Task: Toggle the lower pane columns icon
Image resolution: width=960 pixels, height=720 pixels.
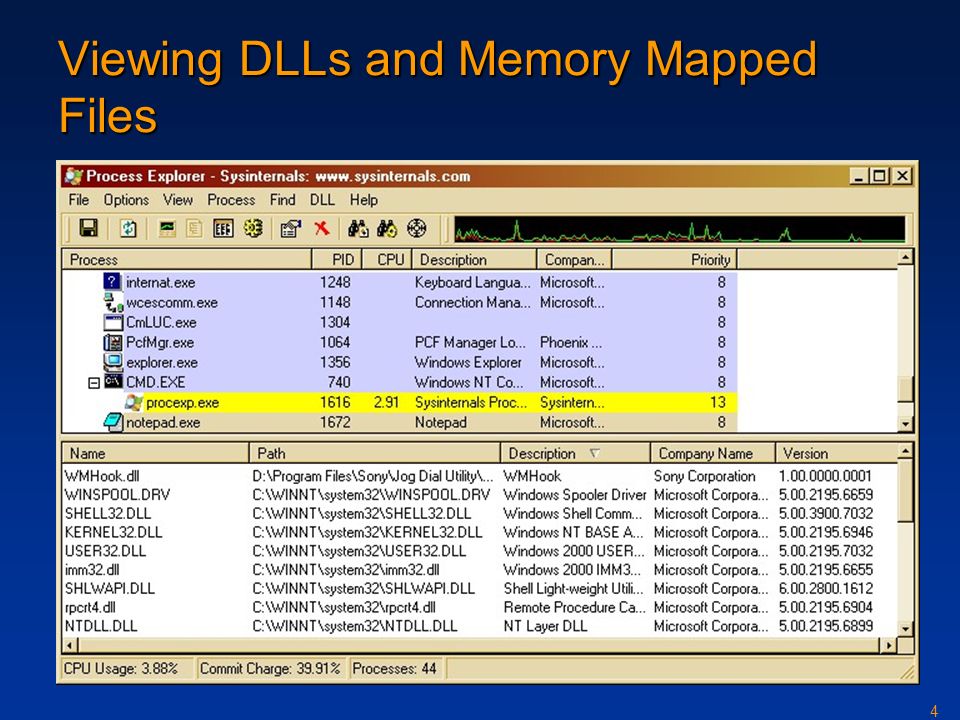Action: tap(223, 228)
